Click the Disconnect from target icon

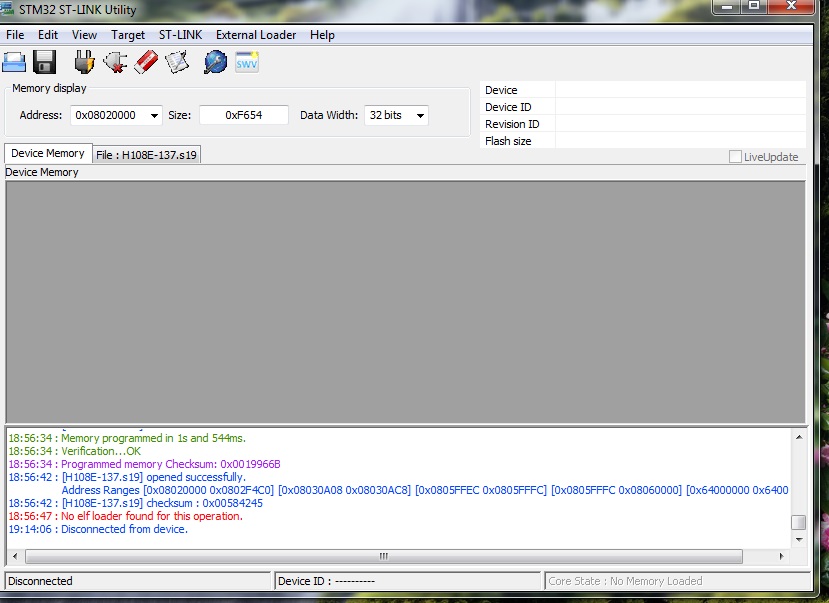click(114, 63)
